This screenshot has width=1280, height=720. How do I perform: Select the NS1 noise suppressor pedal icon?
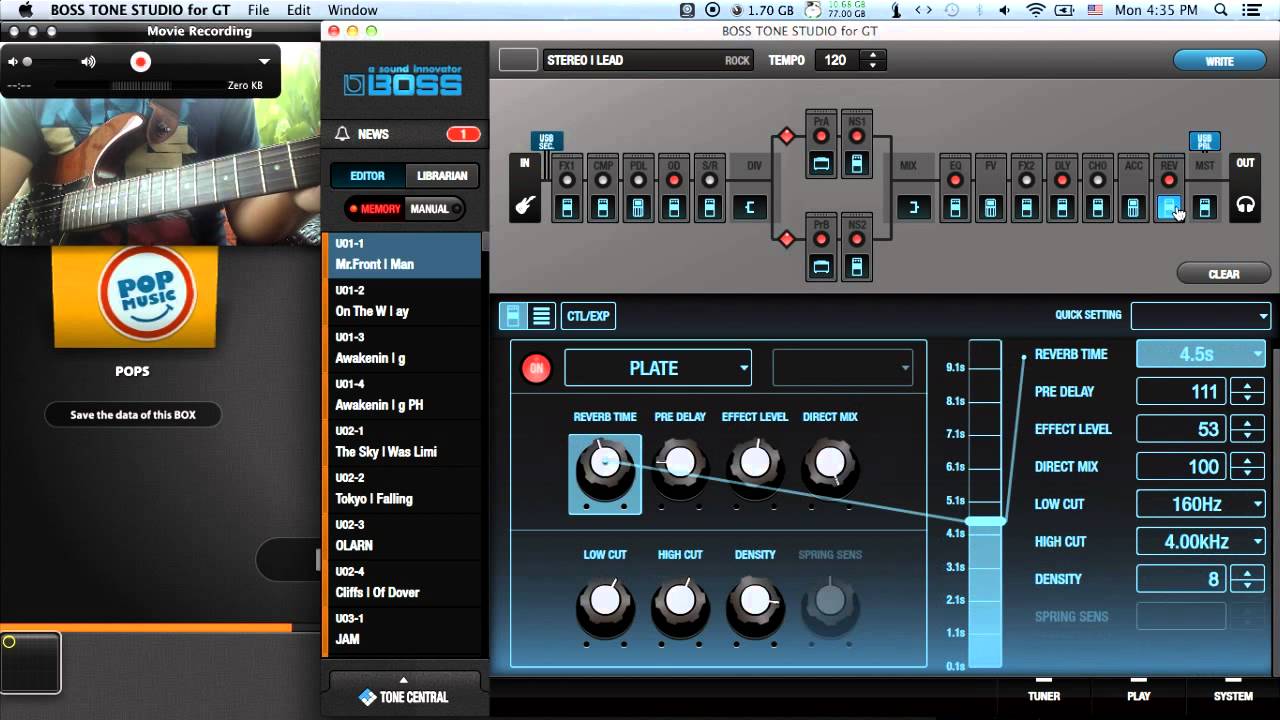pos(857,163)
